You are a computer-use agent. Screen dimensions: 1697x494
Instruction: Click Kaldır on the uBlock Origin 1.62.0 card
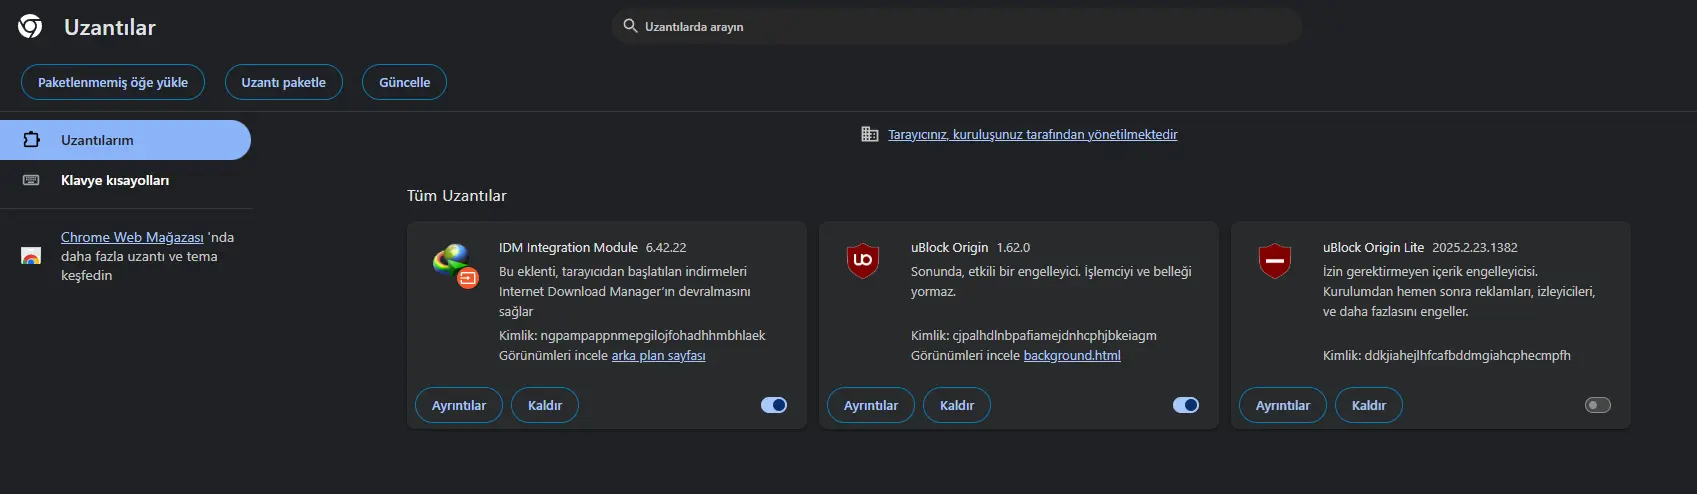pyautogui.click(x=957, y=405)
